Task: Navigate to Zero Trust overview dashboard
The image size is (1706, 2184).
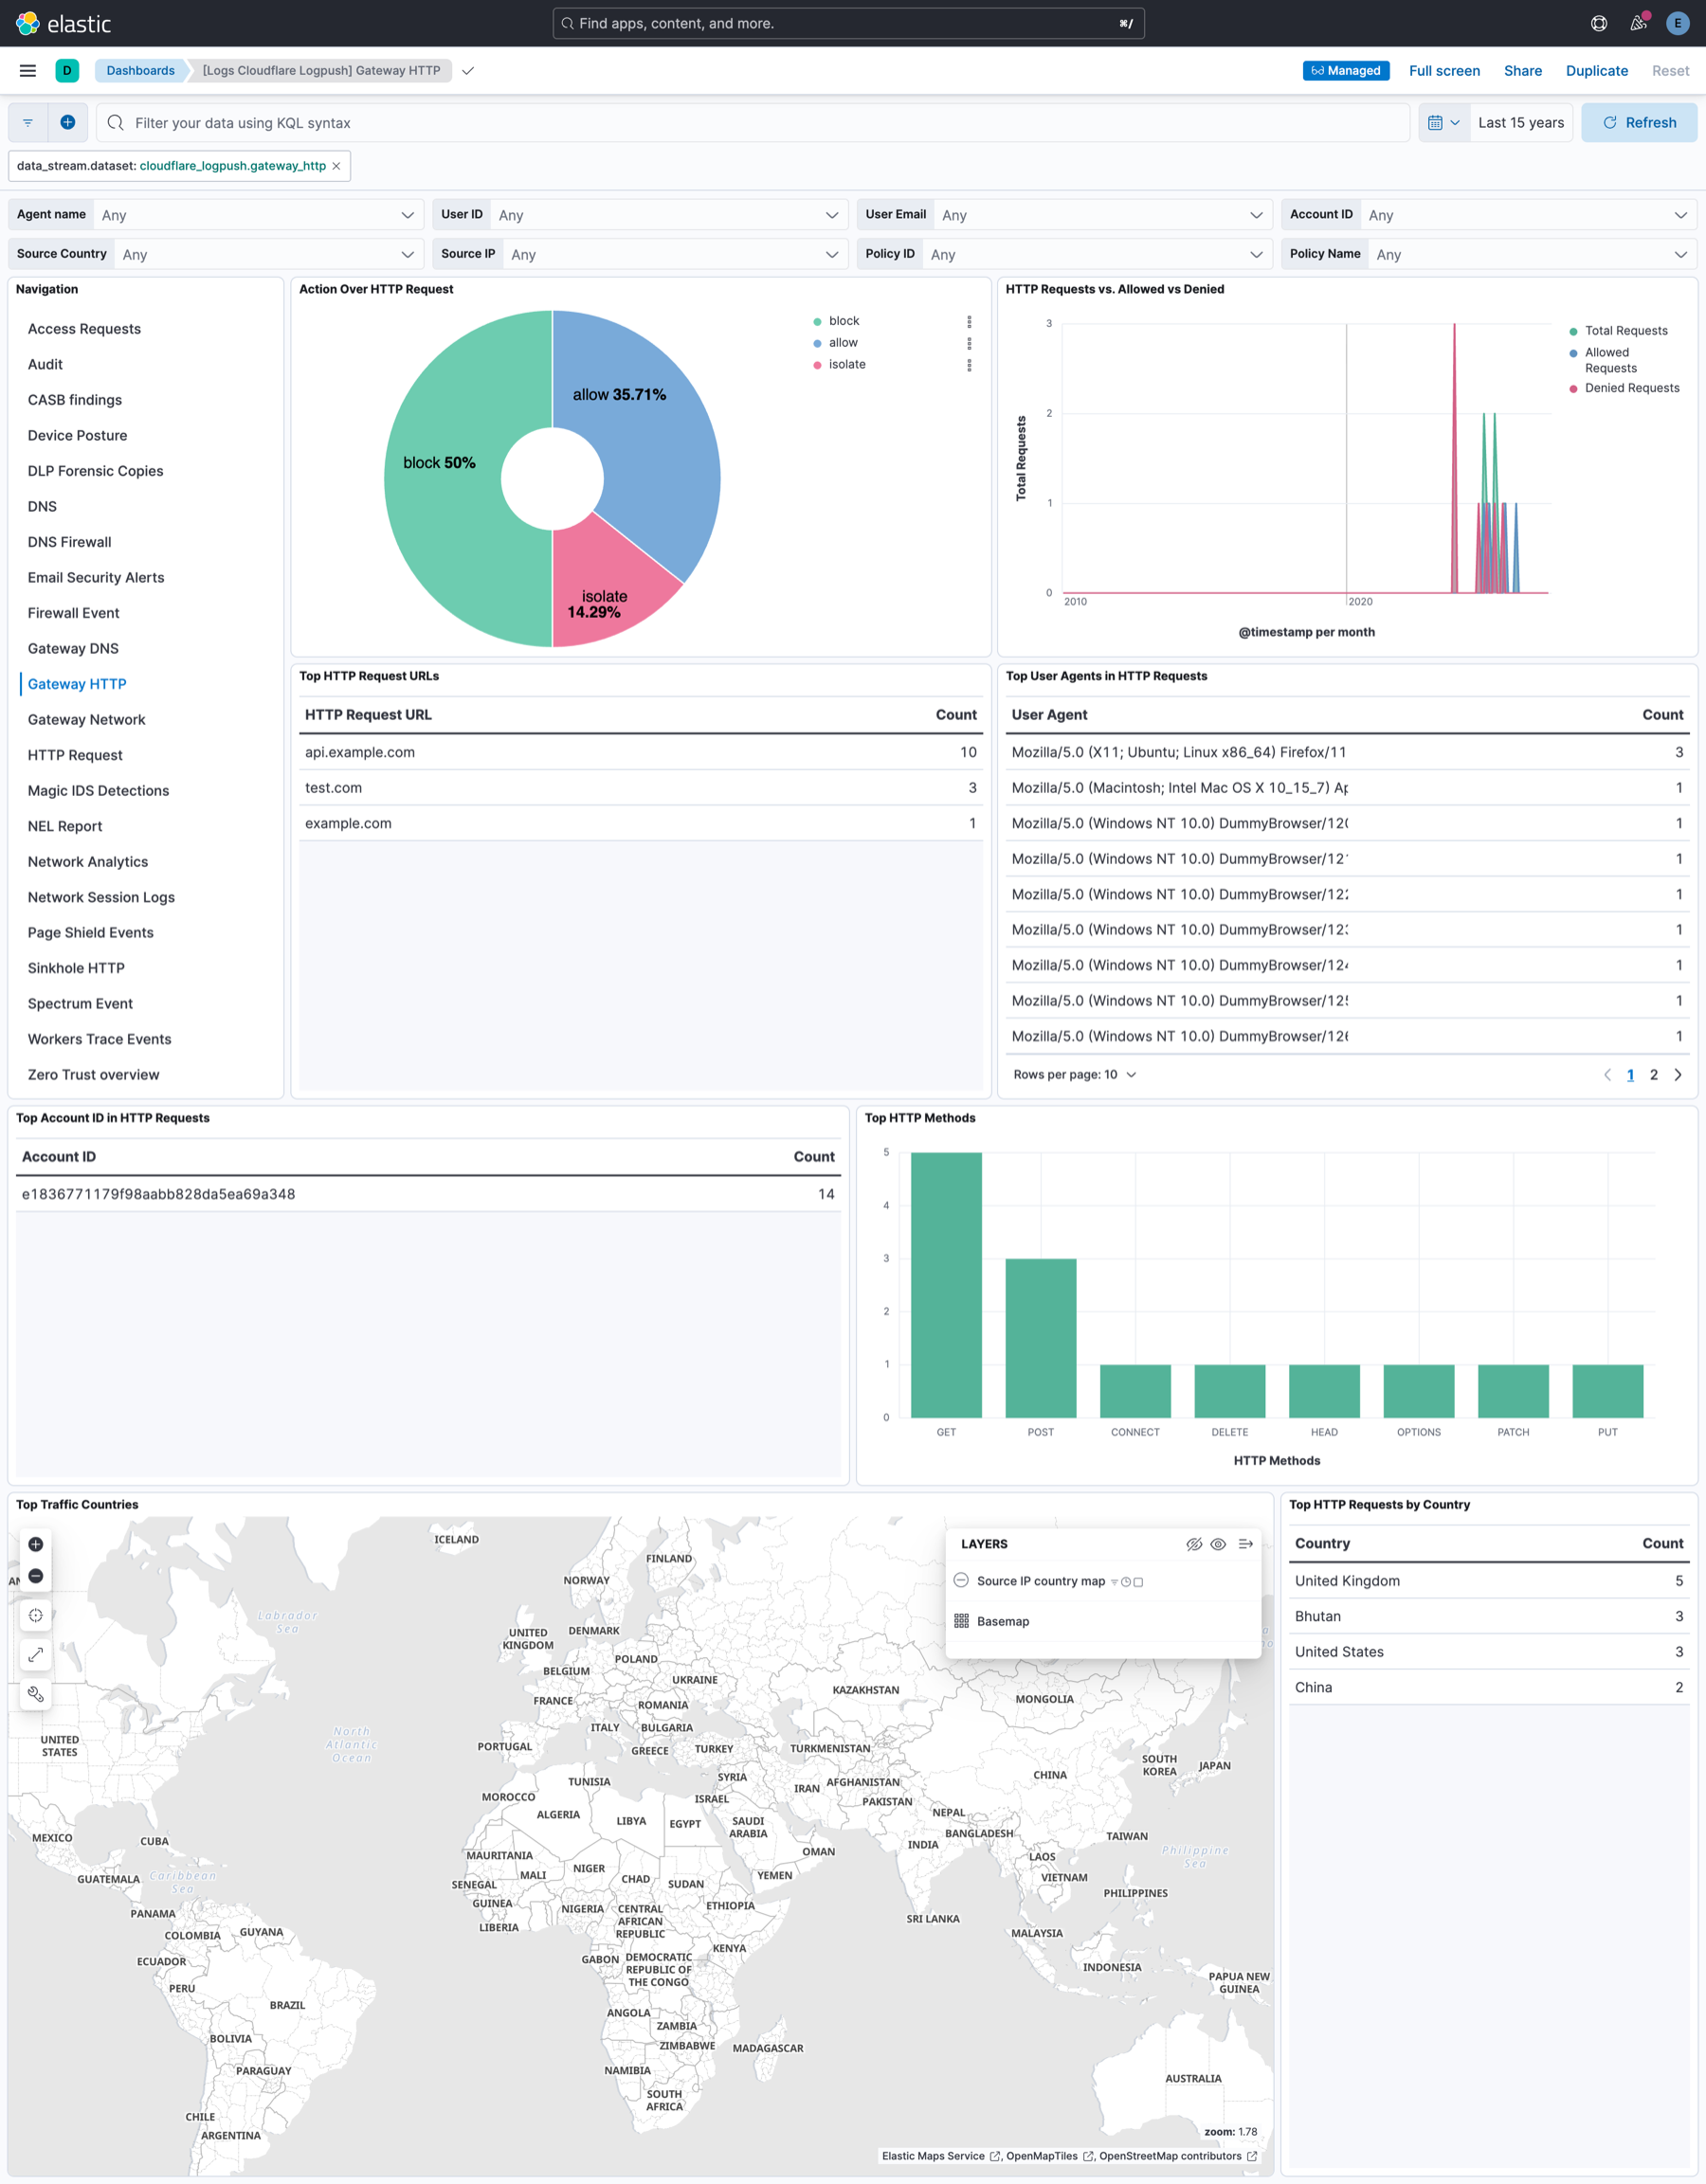Action: click(93, 1075)
